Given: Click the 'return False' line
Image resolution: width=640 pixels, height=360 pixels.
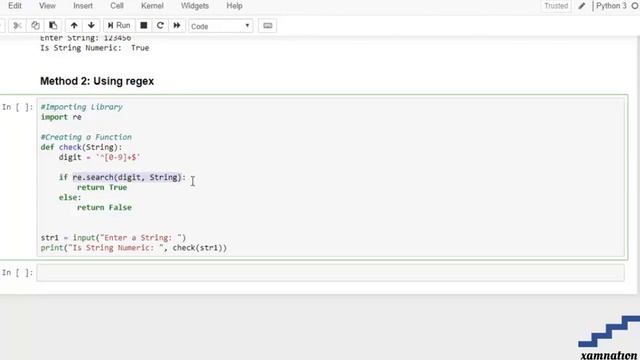Looking at the screenshot, I should coord(104,207).
